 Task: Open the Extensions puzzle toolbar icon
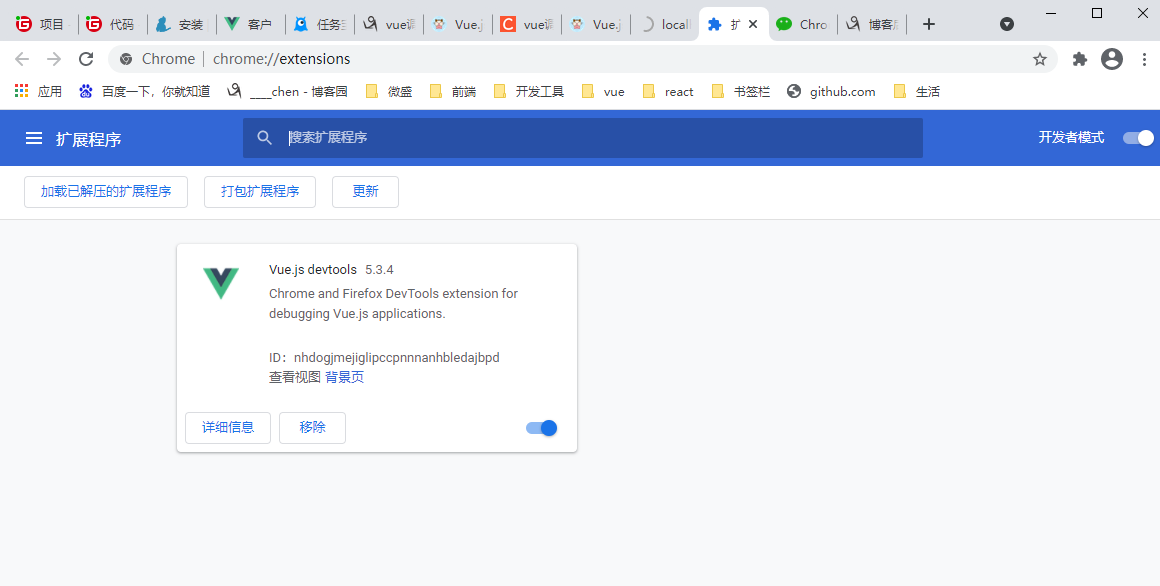[x=1080, y=59]
